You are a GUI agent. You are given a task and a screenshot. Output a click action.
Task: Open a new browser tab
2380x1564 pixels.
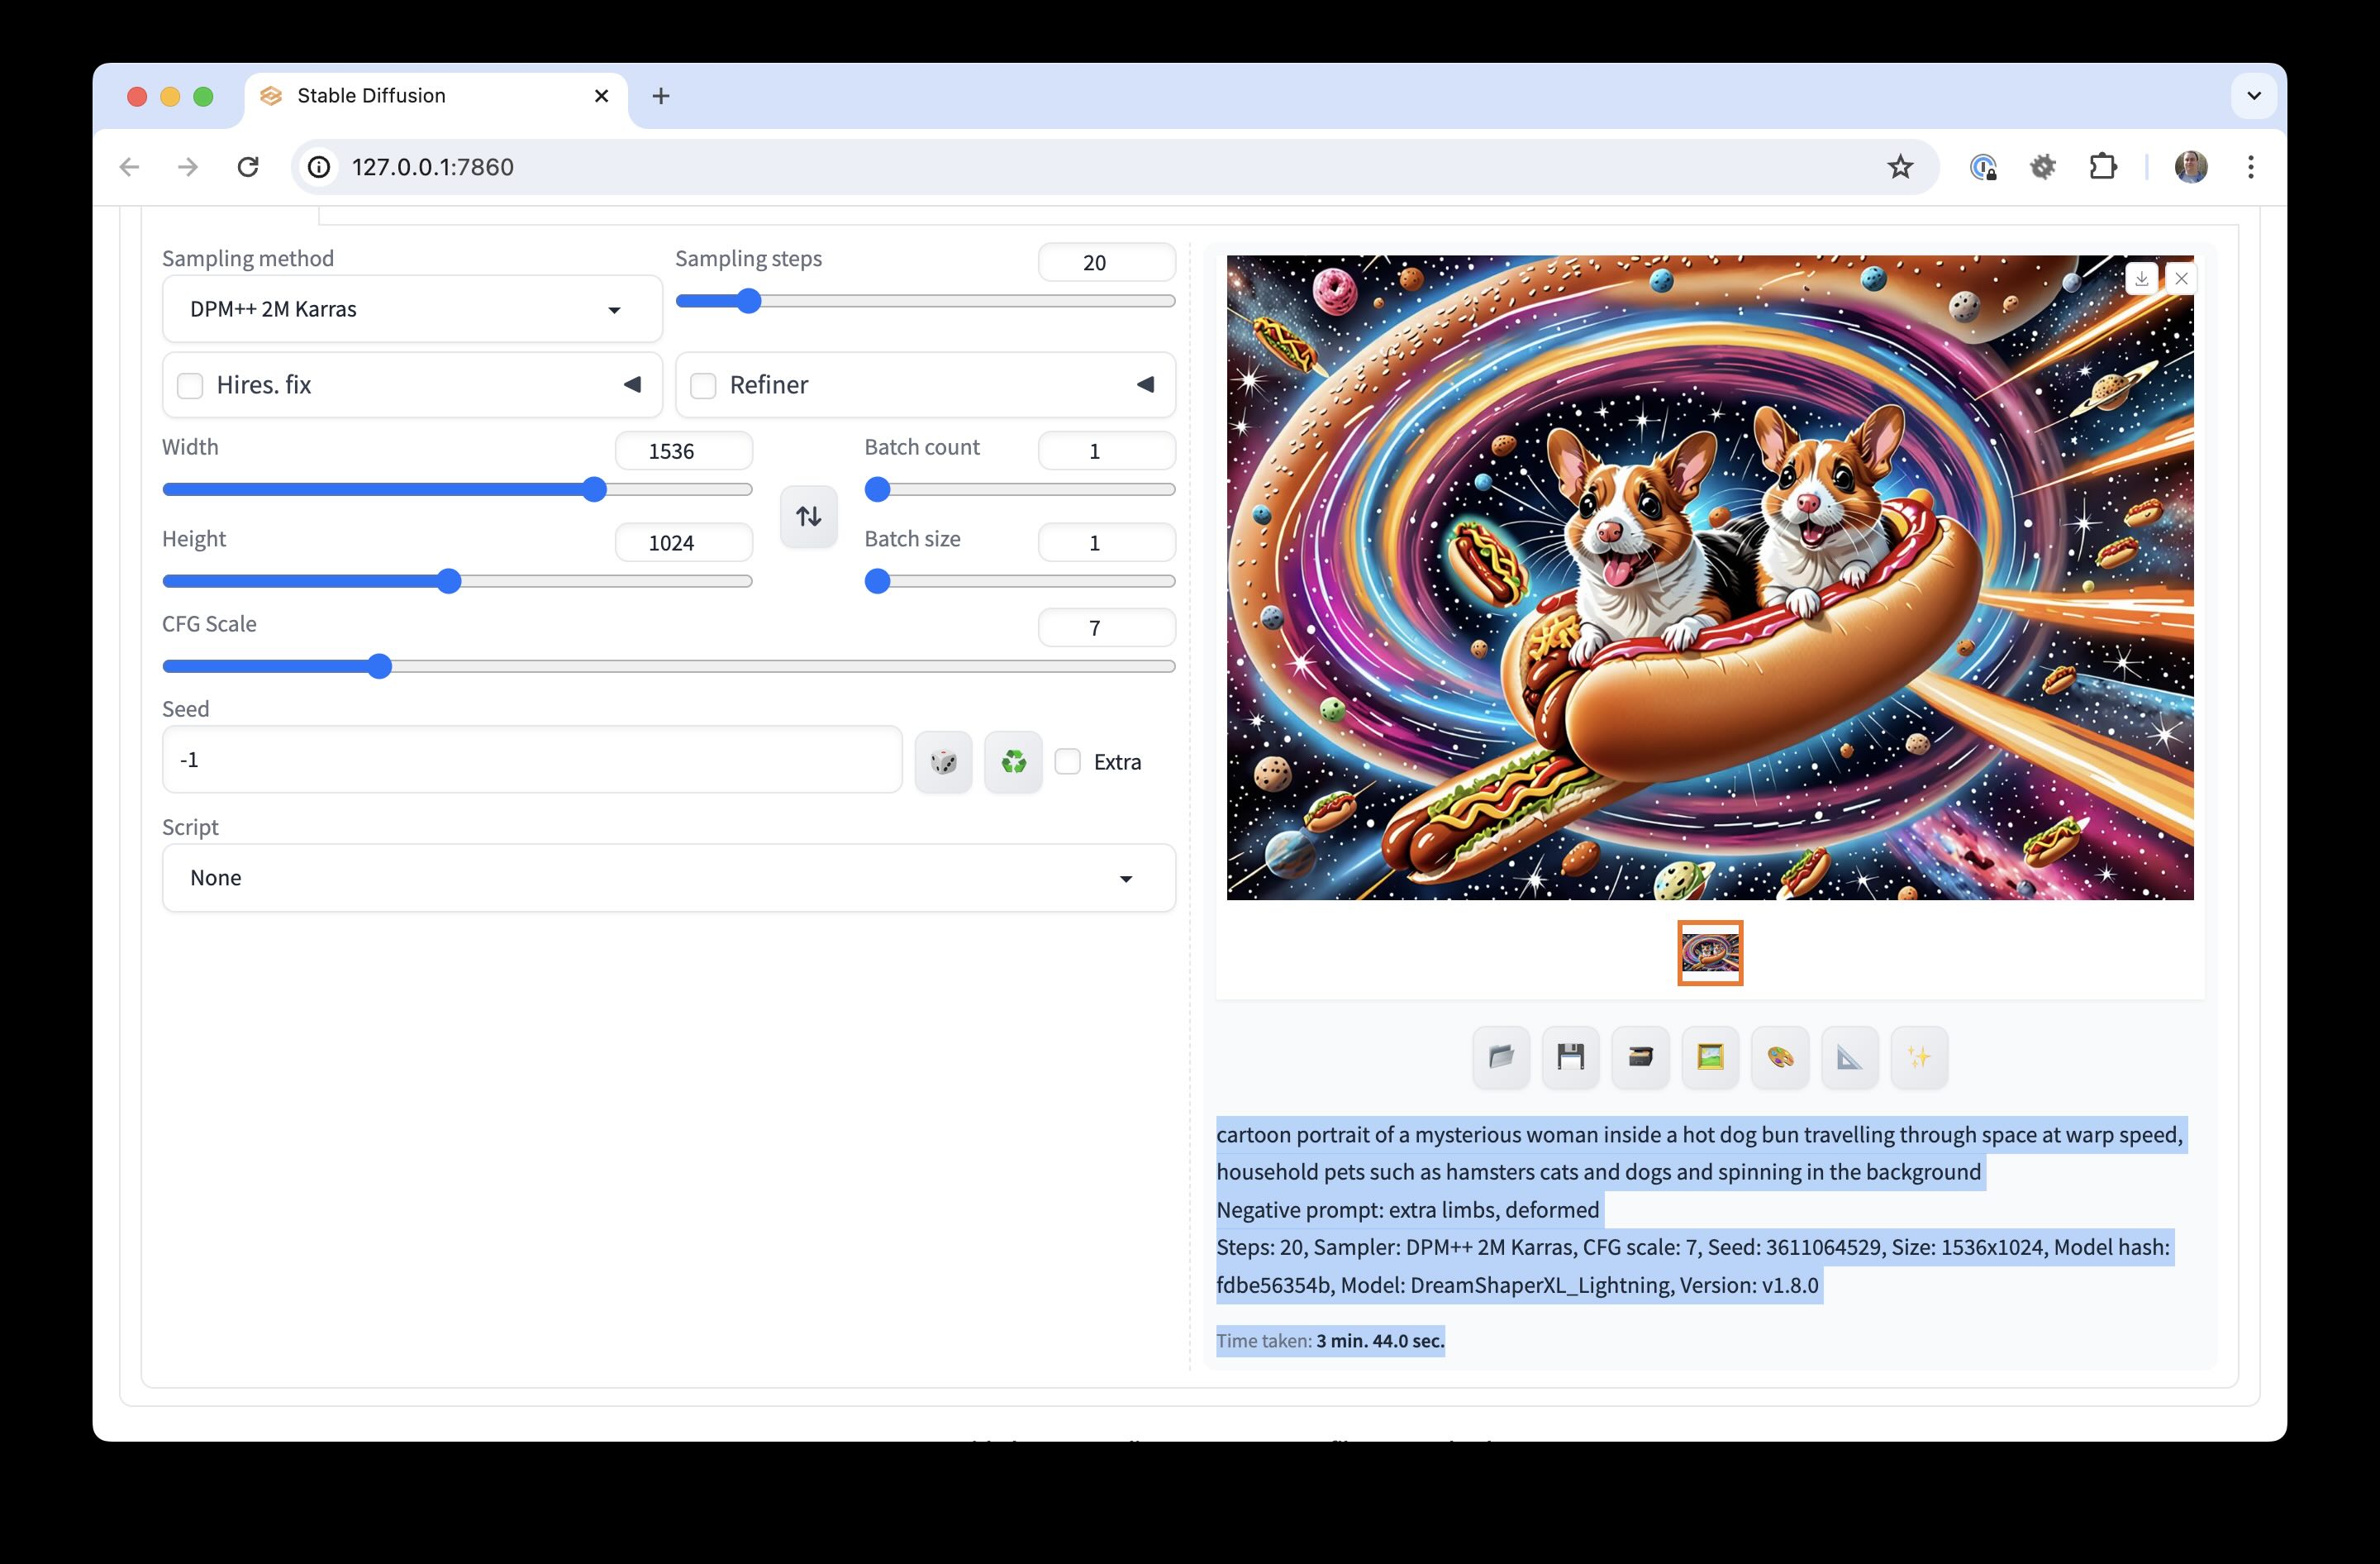pos(661,96)
